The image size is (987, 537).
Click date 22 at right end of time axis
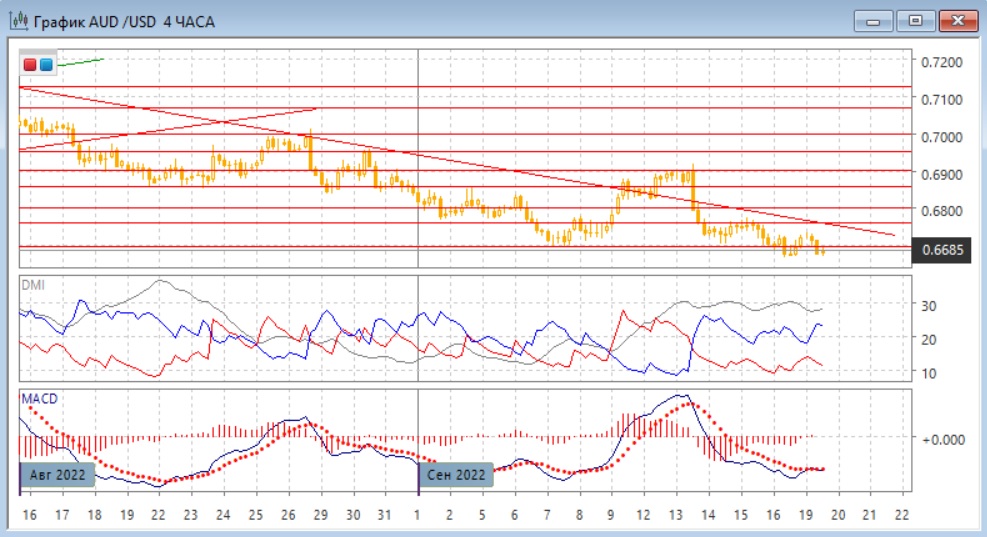click(x=904, y=514)
